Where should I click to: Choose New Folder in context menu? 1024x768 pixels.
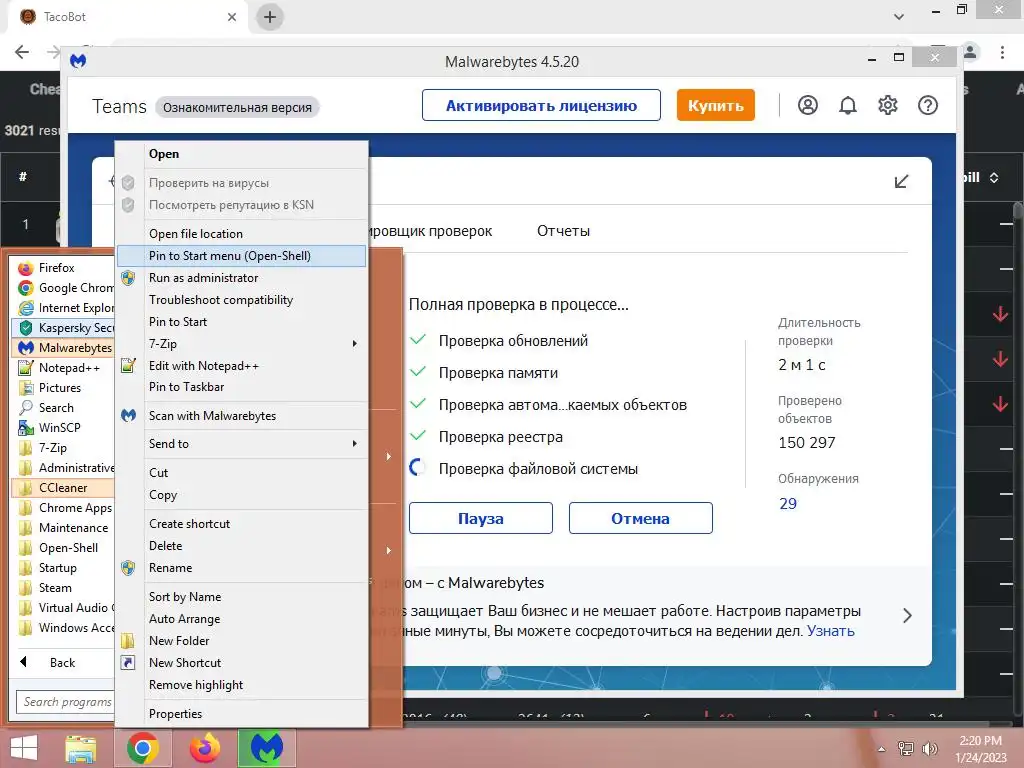[241, 641]
